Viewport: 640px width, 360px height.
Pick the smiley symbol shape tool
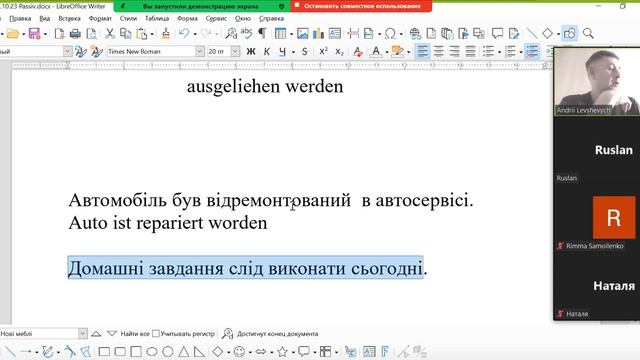coord(239,351)
